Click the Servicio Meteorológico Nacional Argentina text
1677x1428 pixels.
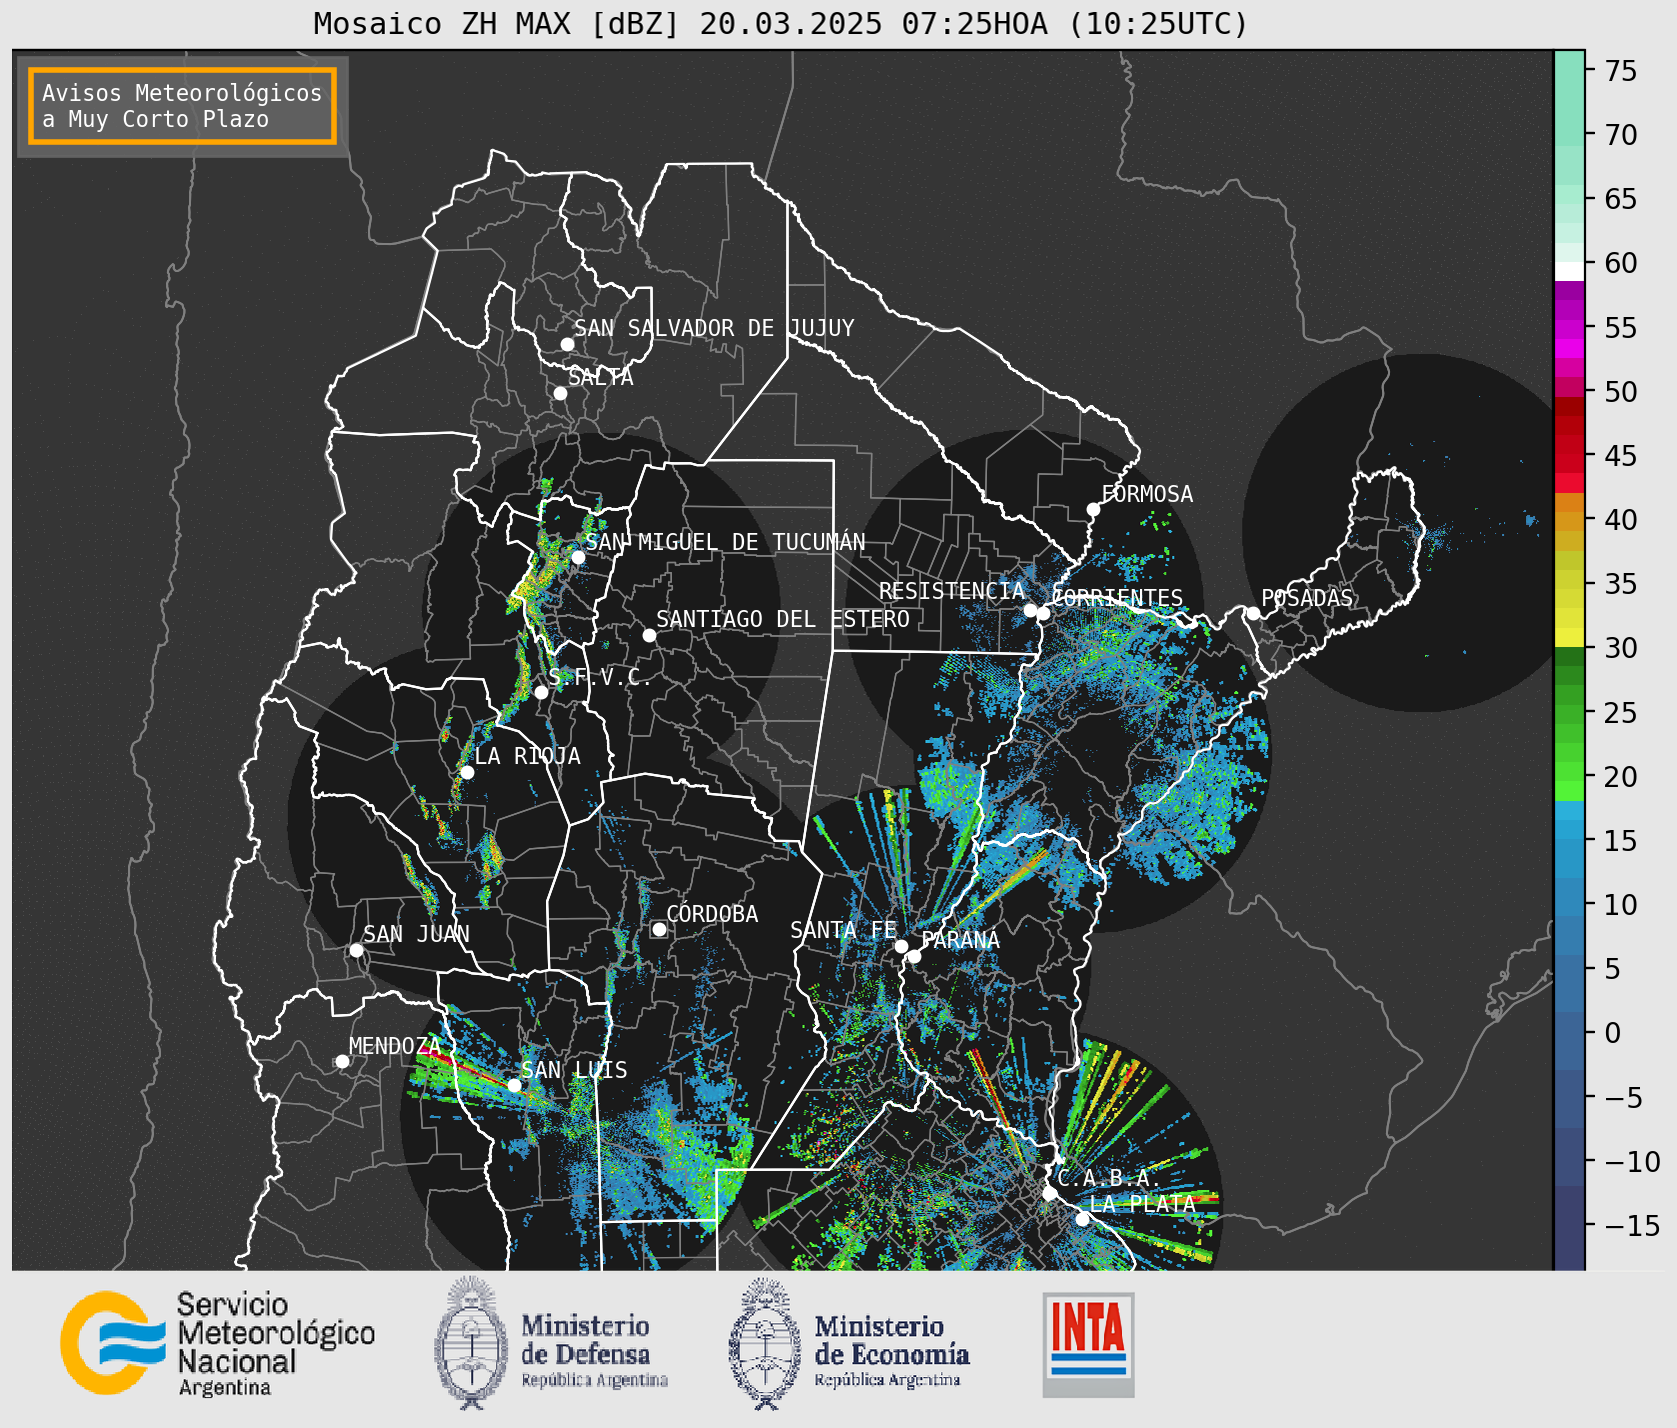276,1344
